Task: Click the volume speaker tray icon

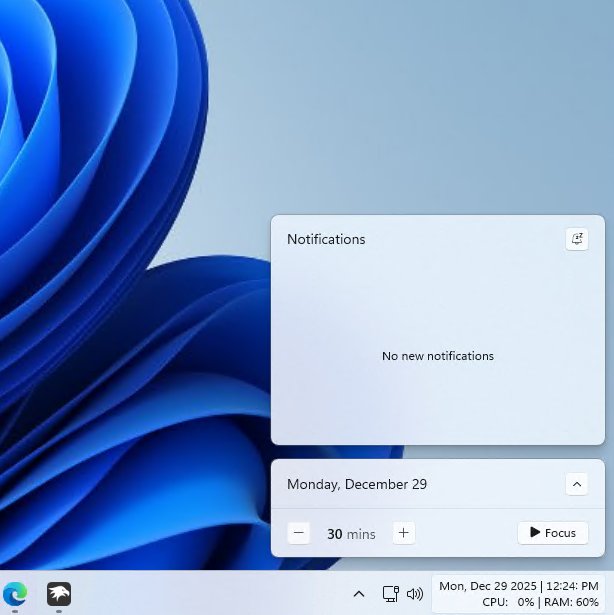Action: 415,594
